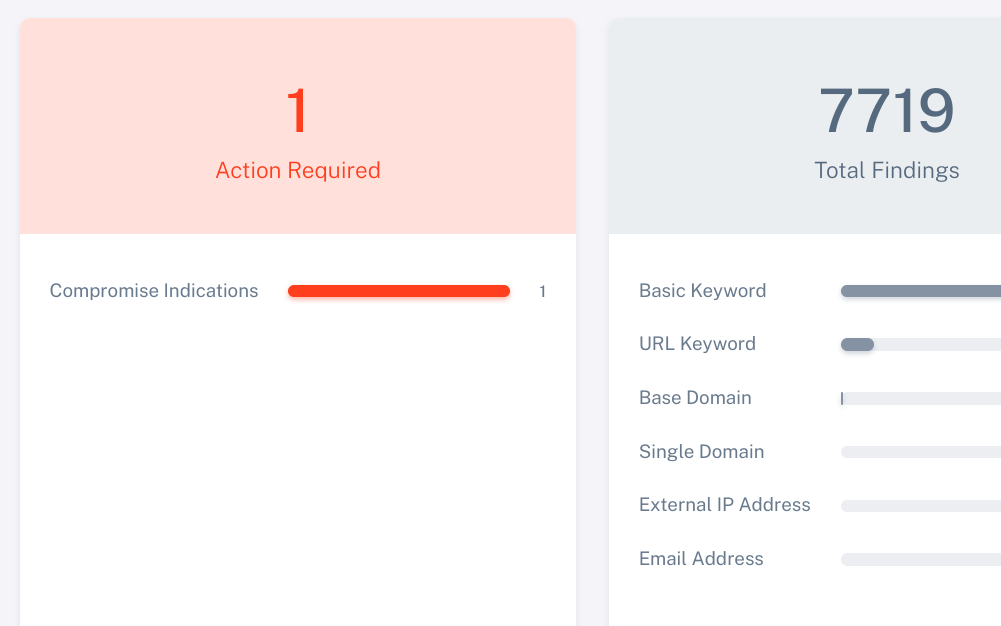Select the Single Domain row label
Screen dimensions: 1001x626
point(702,452)
